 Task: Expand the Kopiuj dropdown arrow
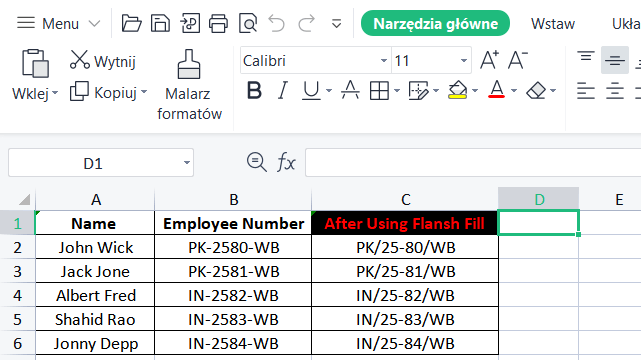(x=144, y=92)
